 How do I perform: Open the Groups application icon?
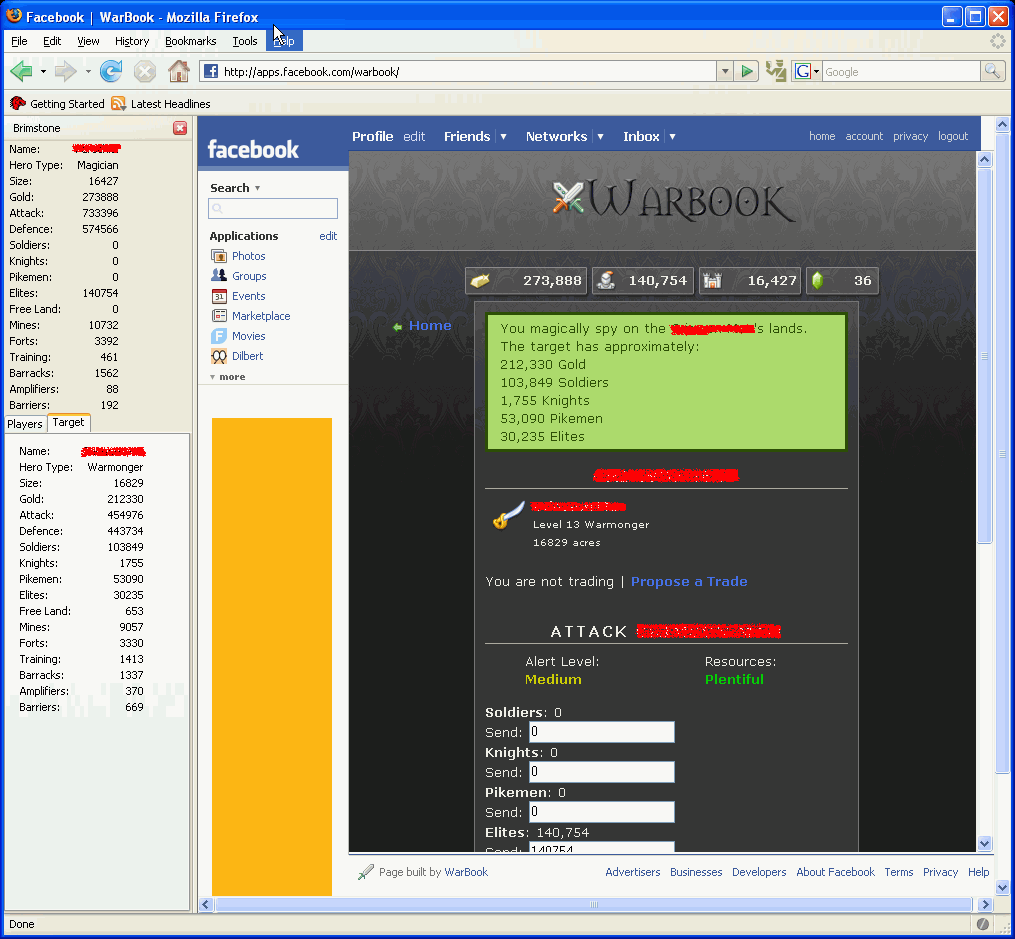219,276
